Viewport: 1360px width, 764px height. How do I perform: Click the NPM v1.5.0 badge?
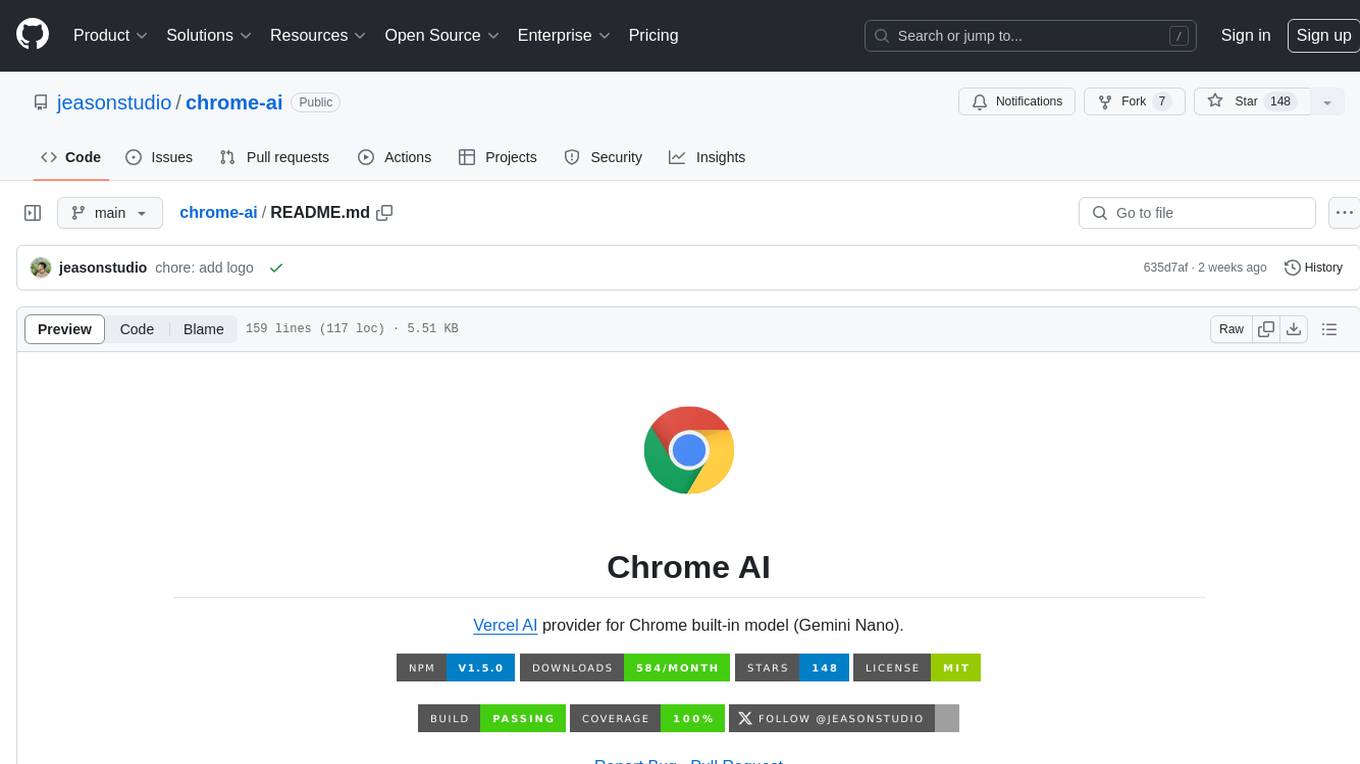click(x=456, y=667)
